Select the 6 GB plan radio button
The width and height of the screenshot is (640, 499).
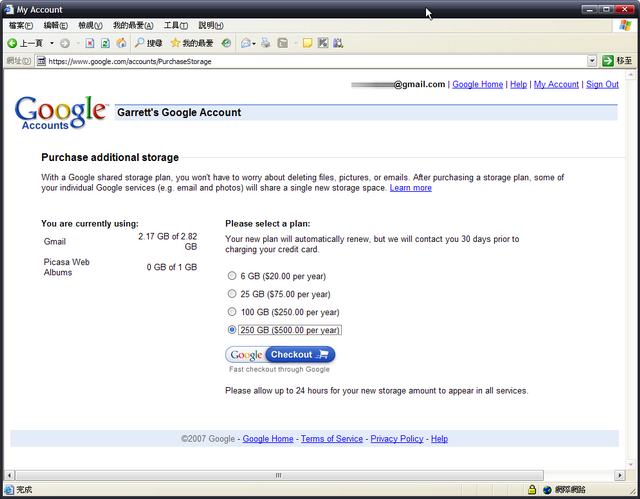232,276
